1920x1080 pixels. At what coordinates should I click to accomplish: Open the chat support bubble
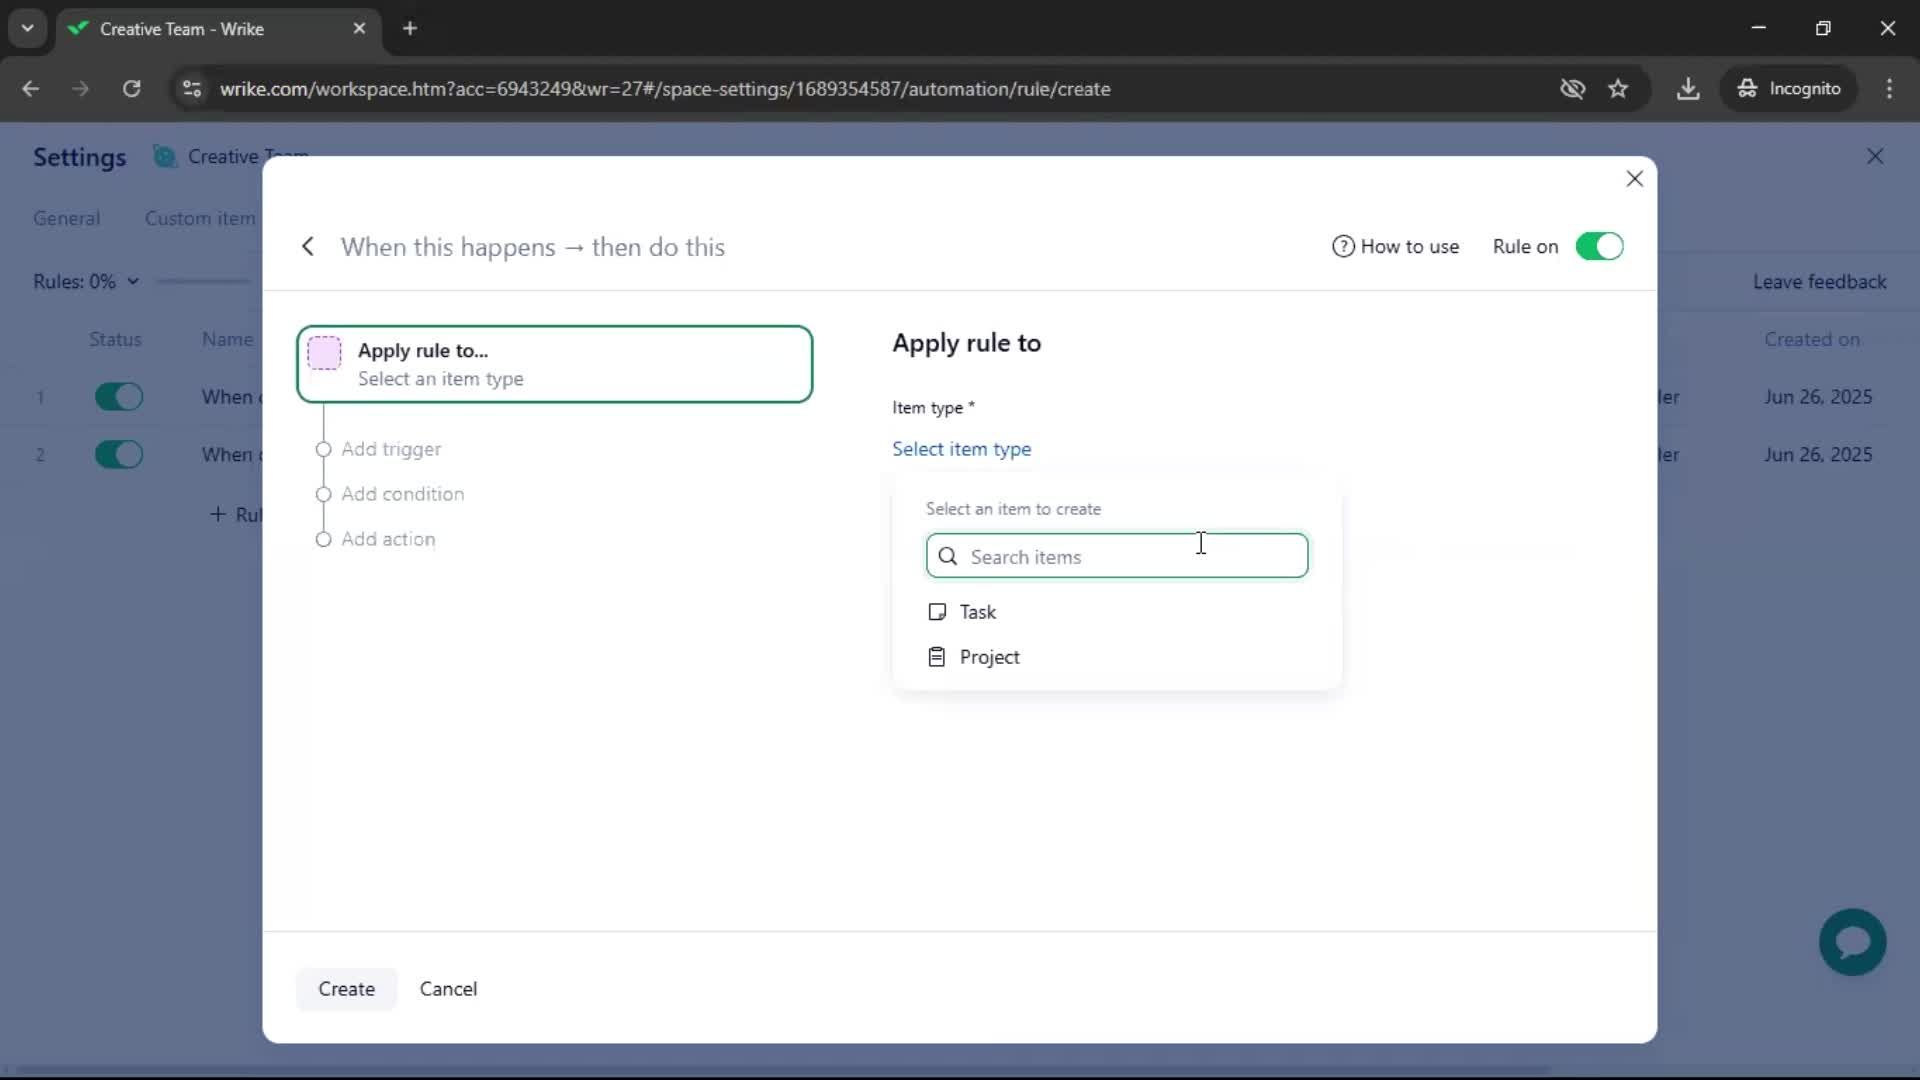[1852, 942]
